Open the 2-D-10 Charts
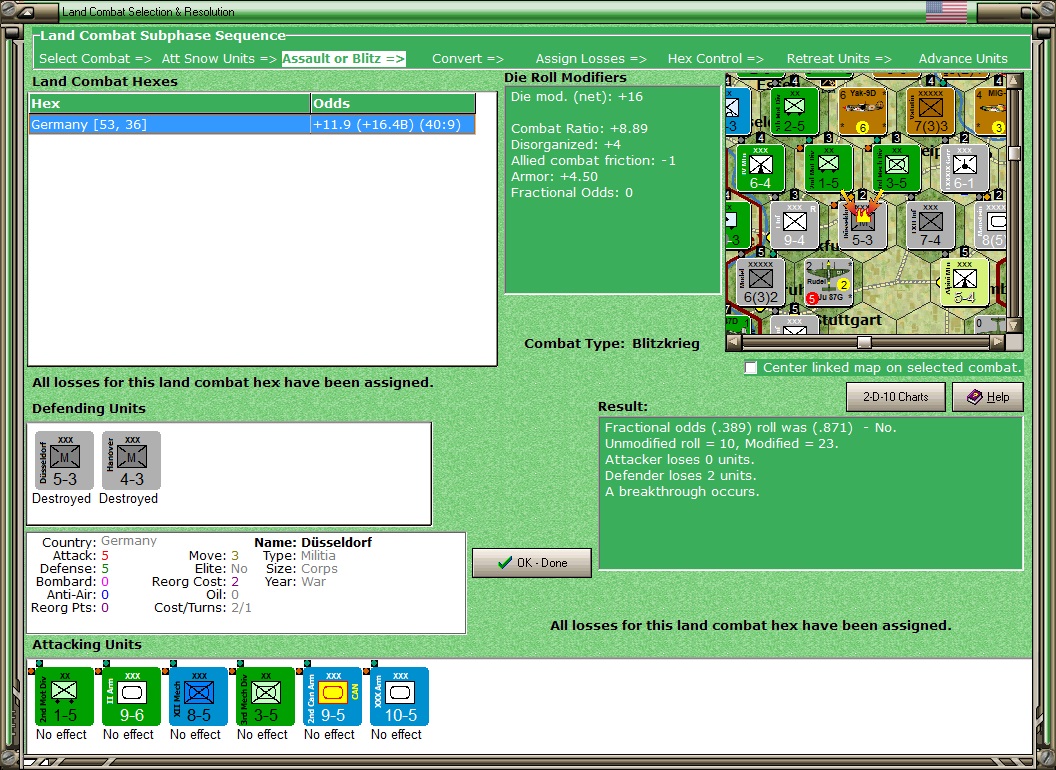Viewport: 1056px width, 770px height. click(896, 397)
